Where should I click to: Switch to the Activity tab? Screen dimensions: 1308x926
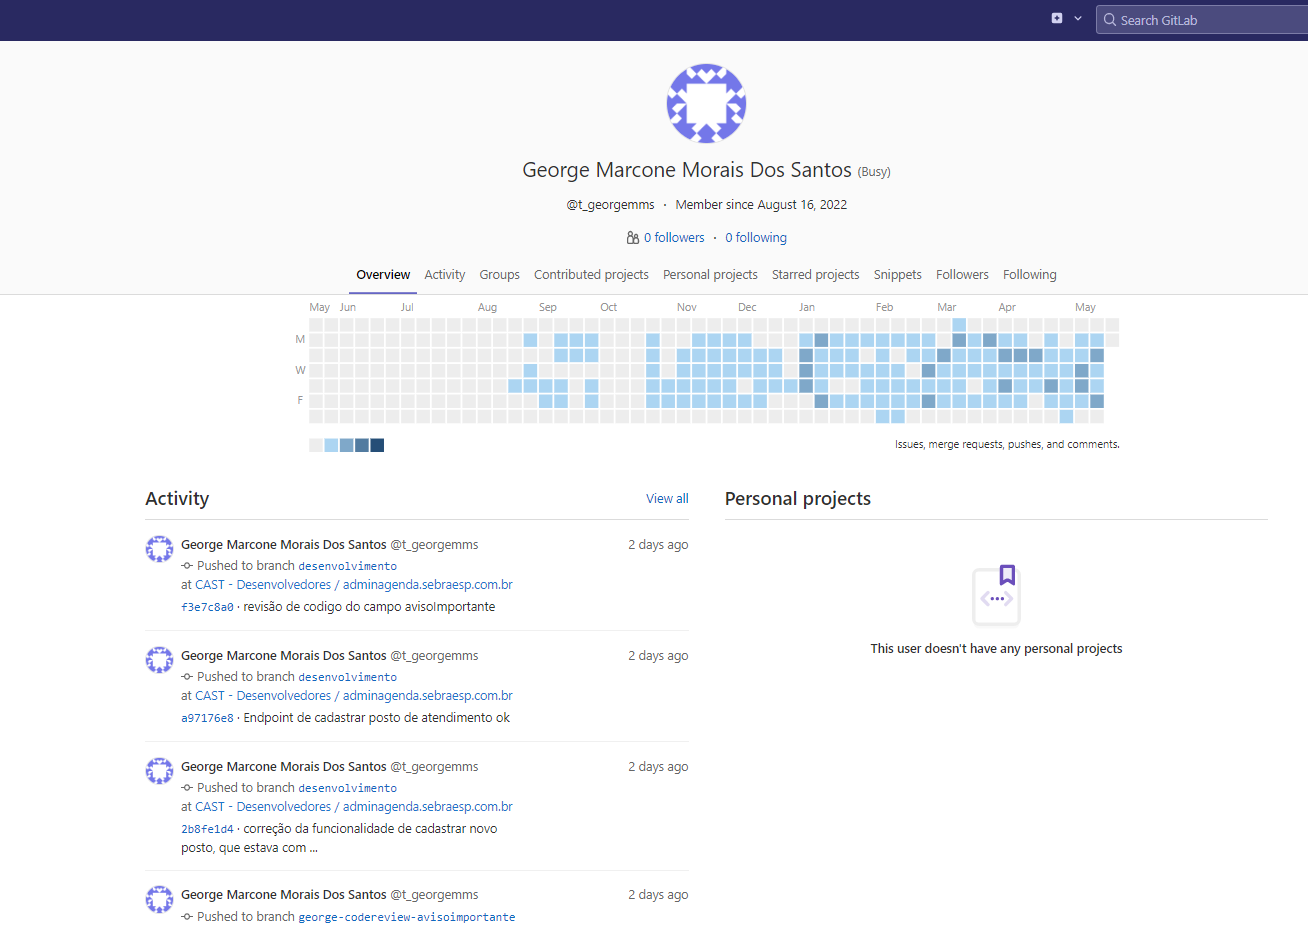[444, 275]
